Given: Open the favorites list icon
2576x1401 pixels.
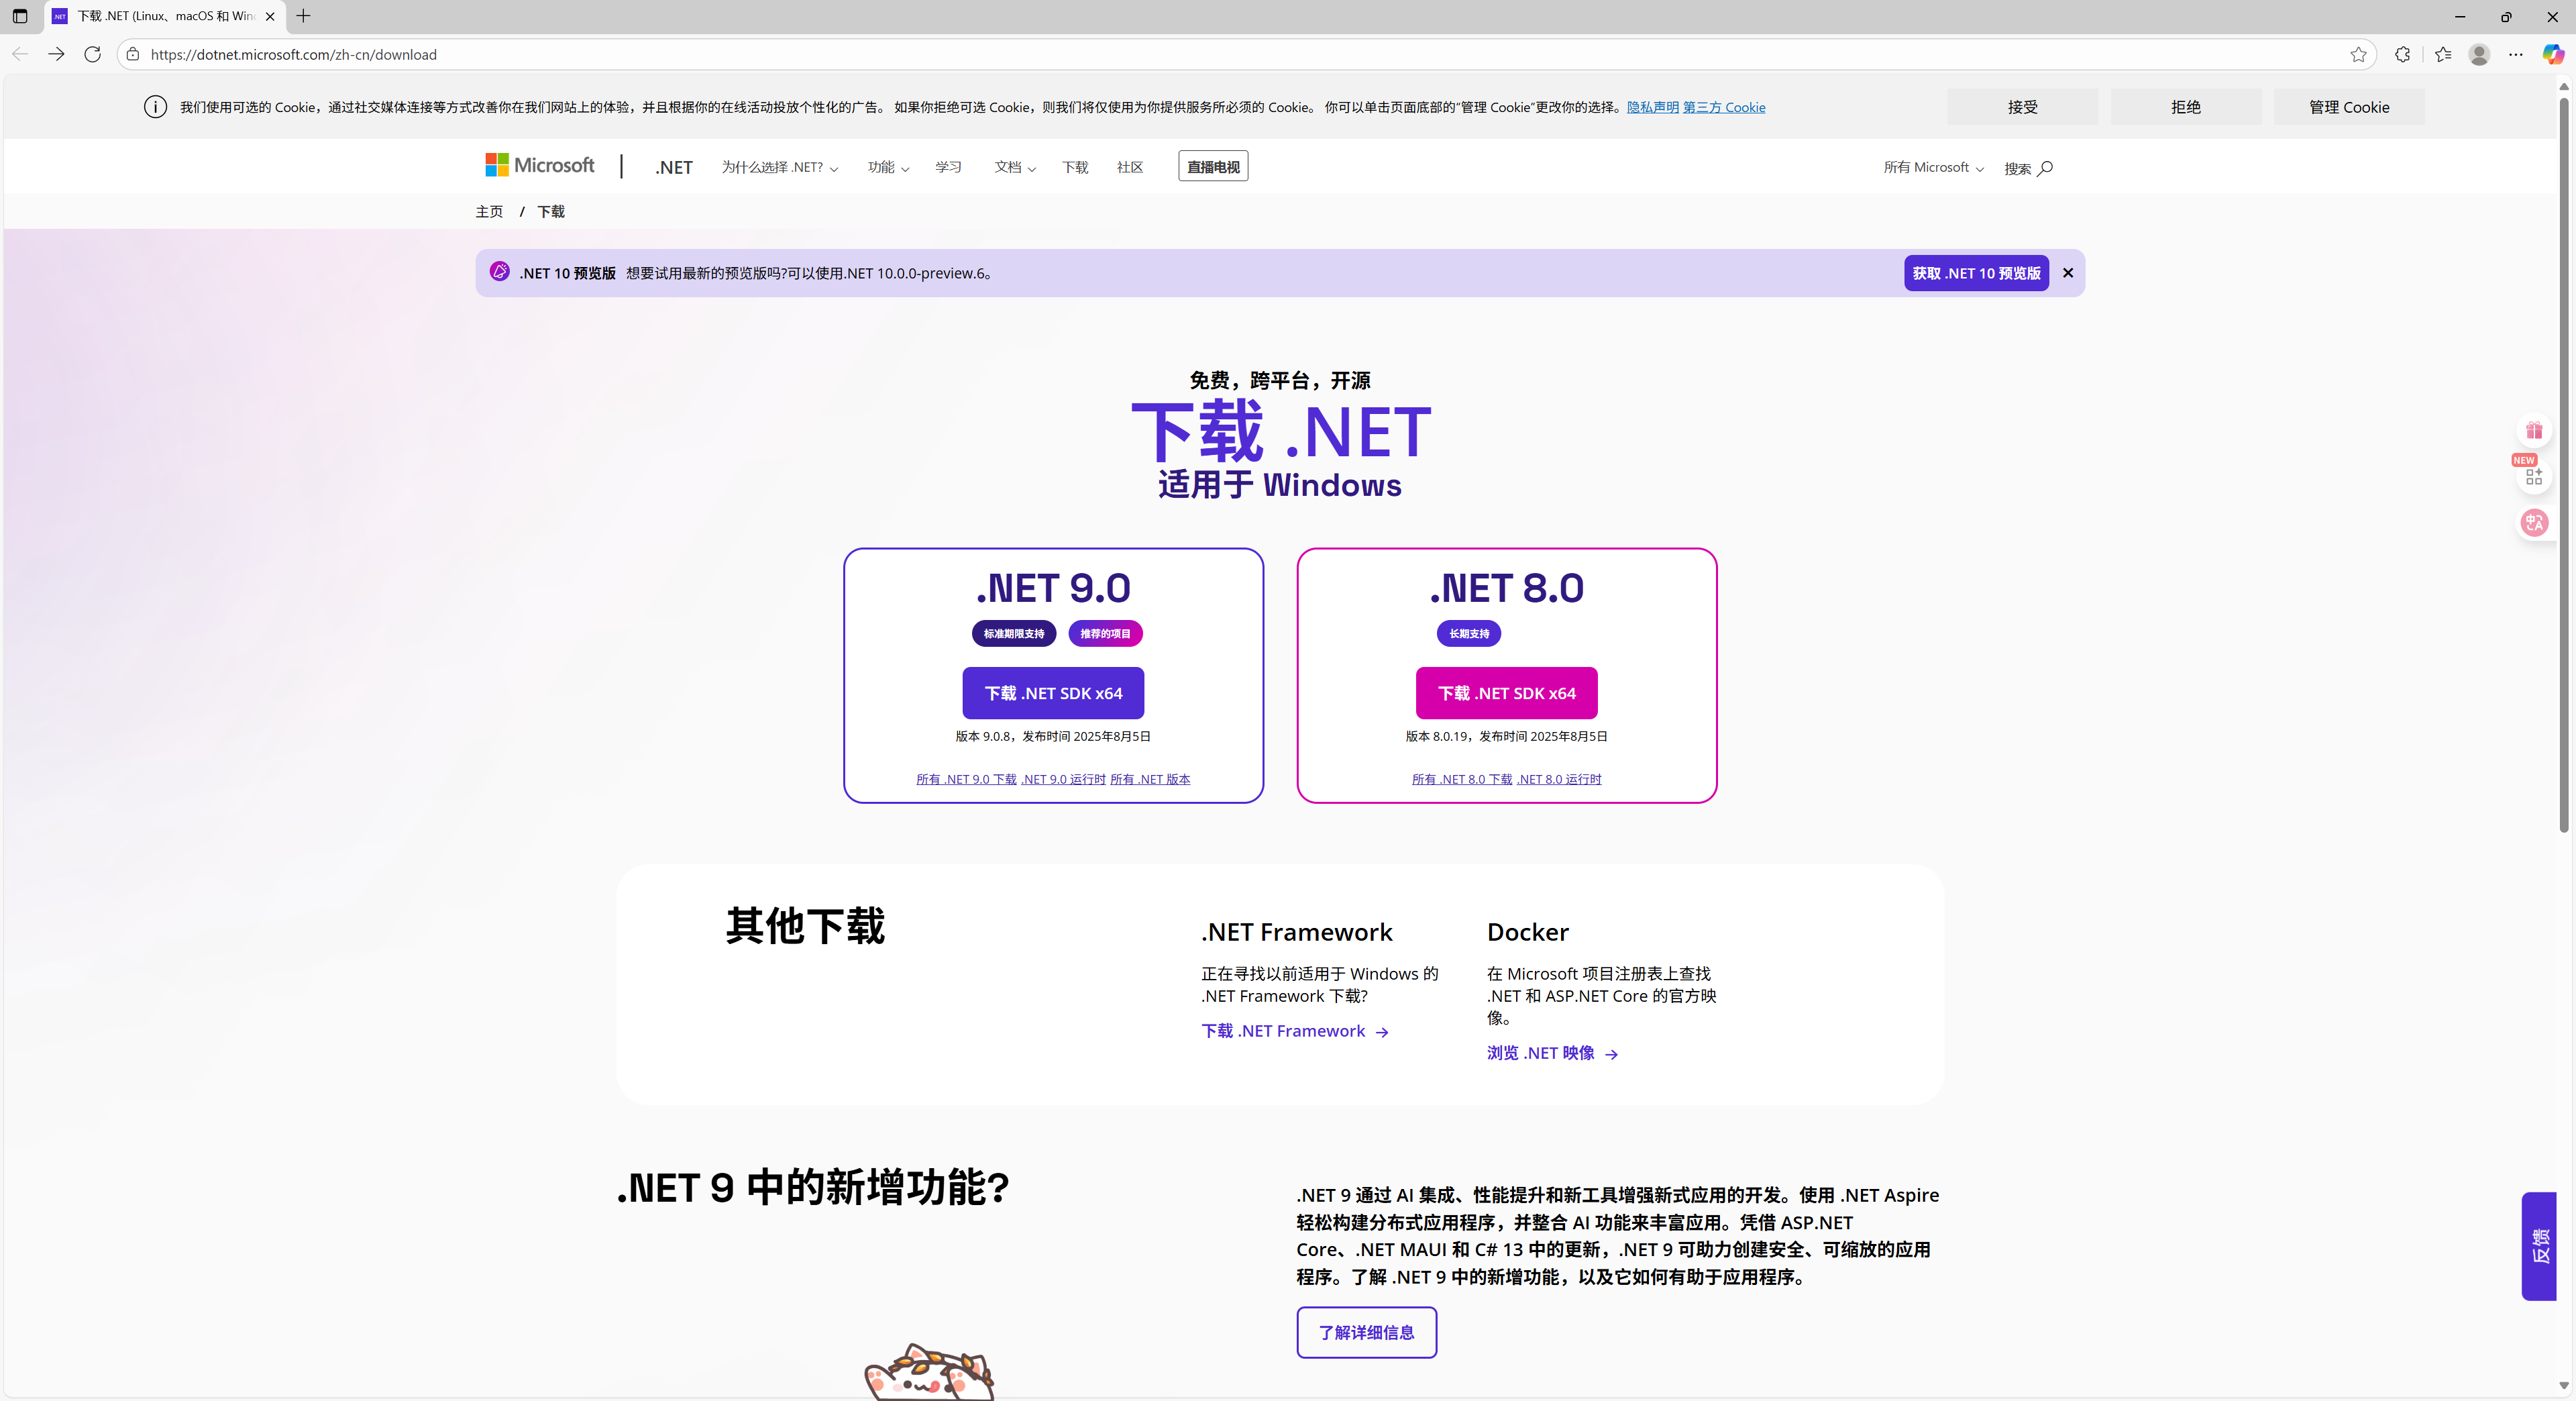Looking at the screenshot, I should [2443, 54].
